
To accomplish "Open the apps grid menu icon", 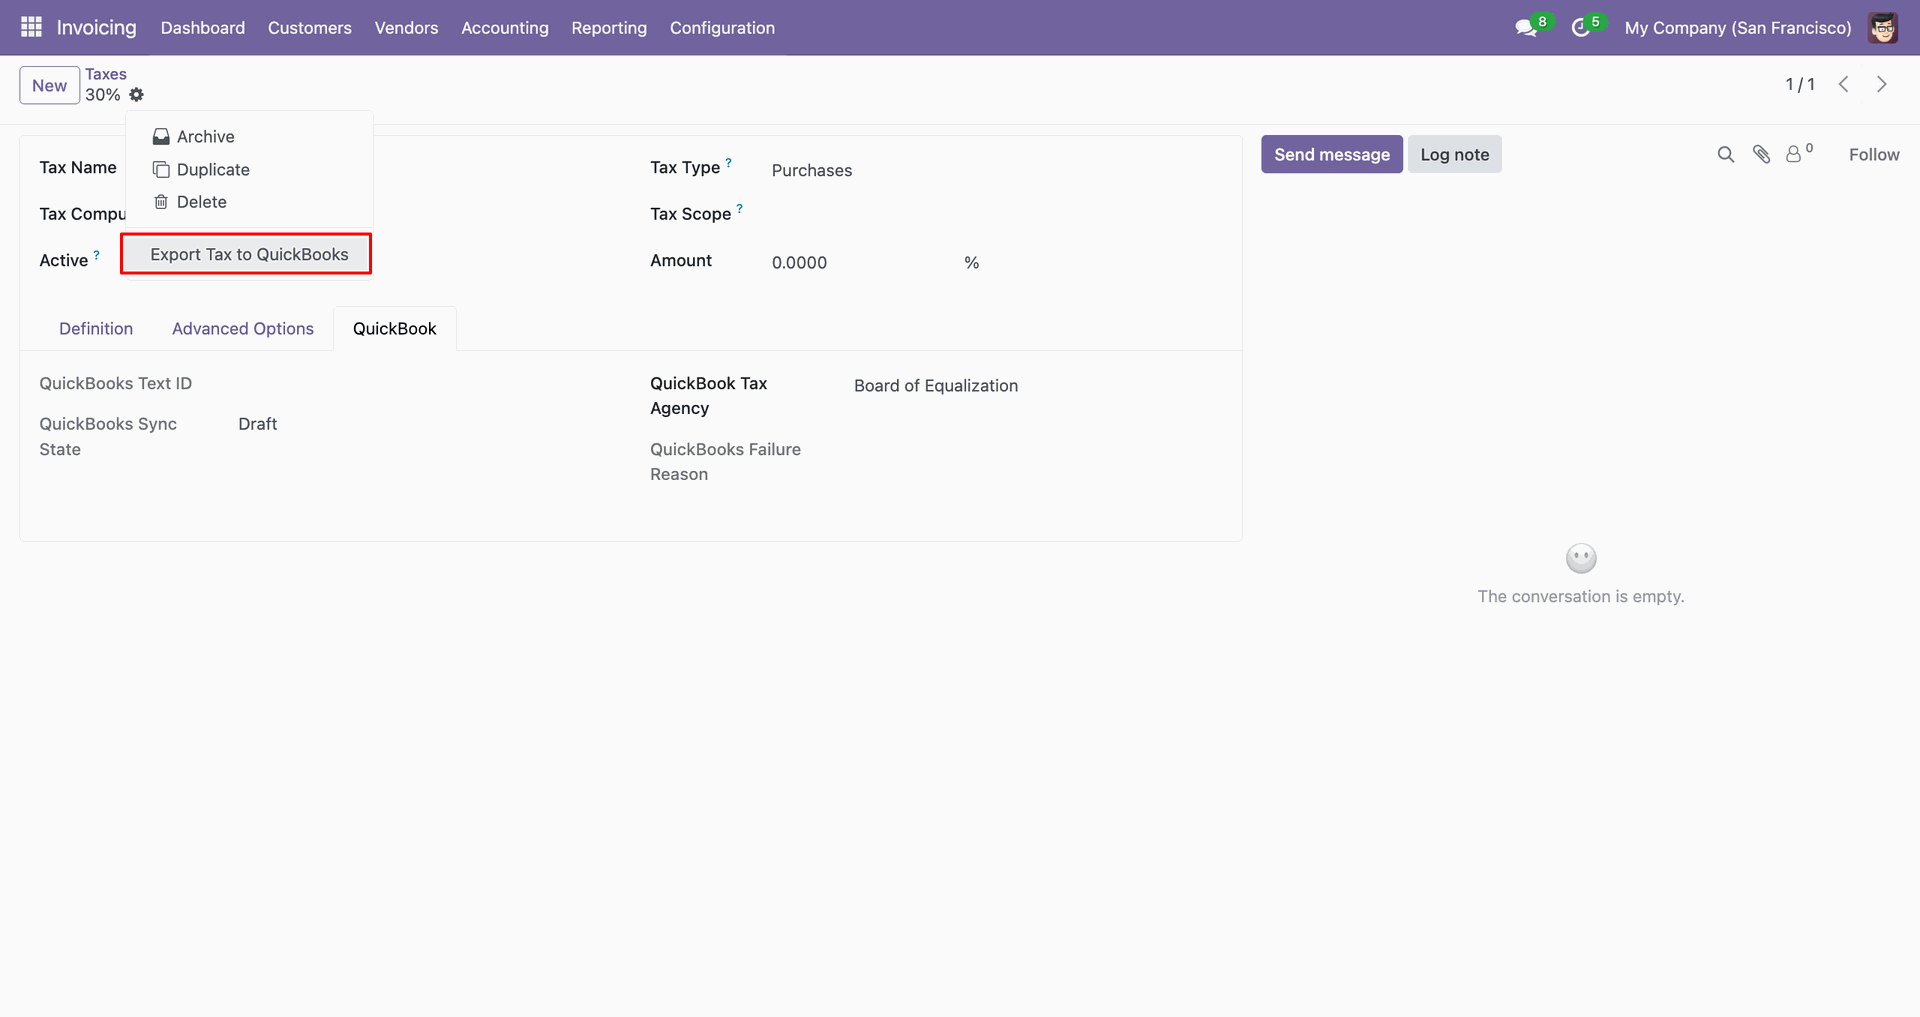I will click(31, 27).
